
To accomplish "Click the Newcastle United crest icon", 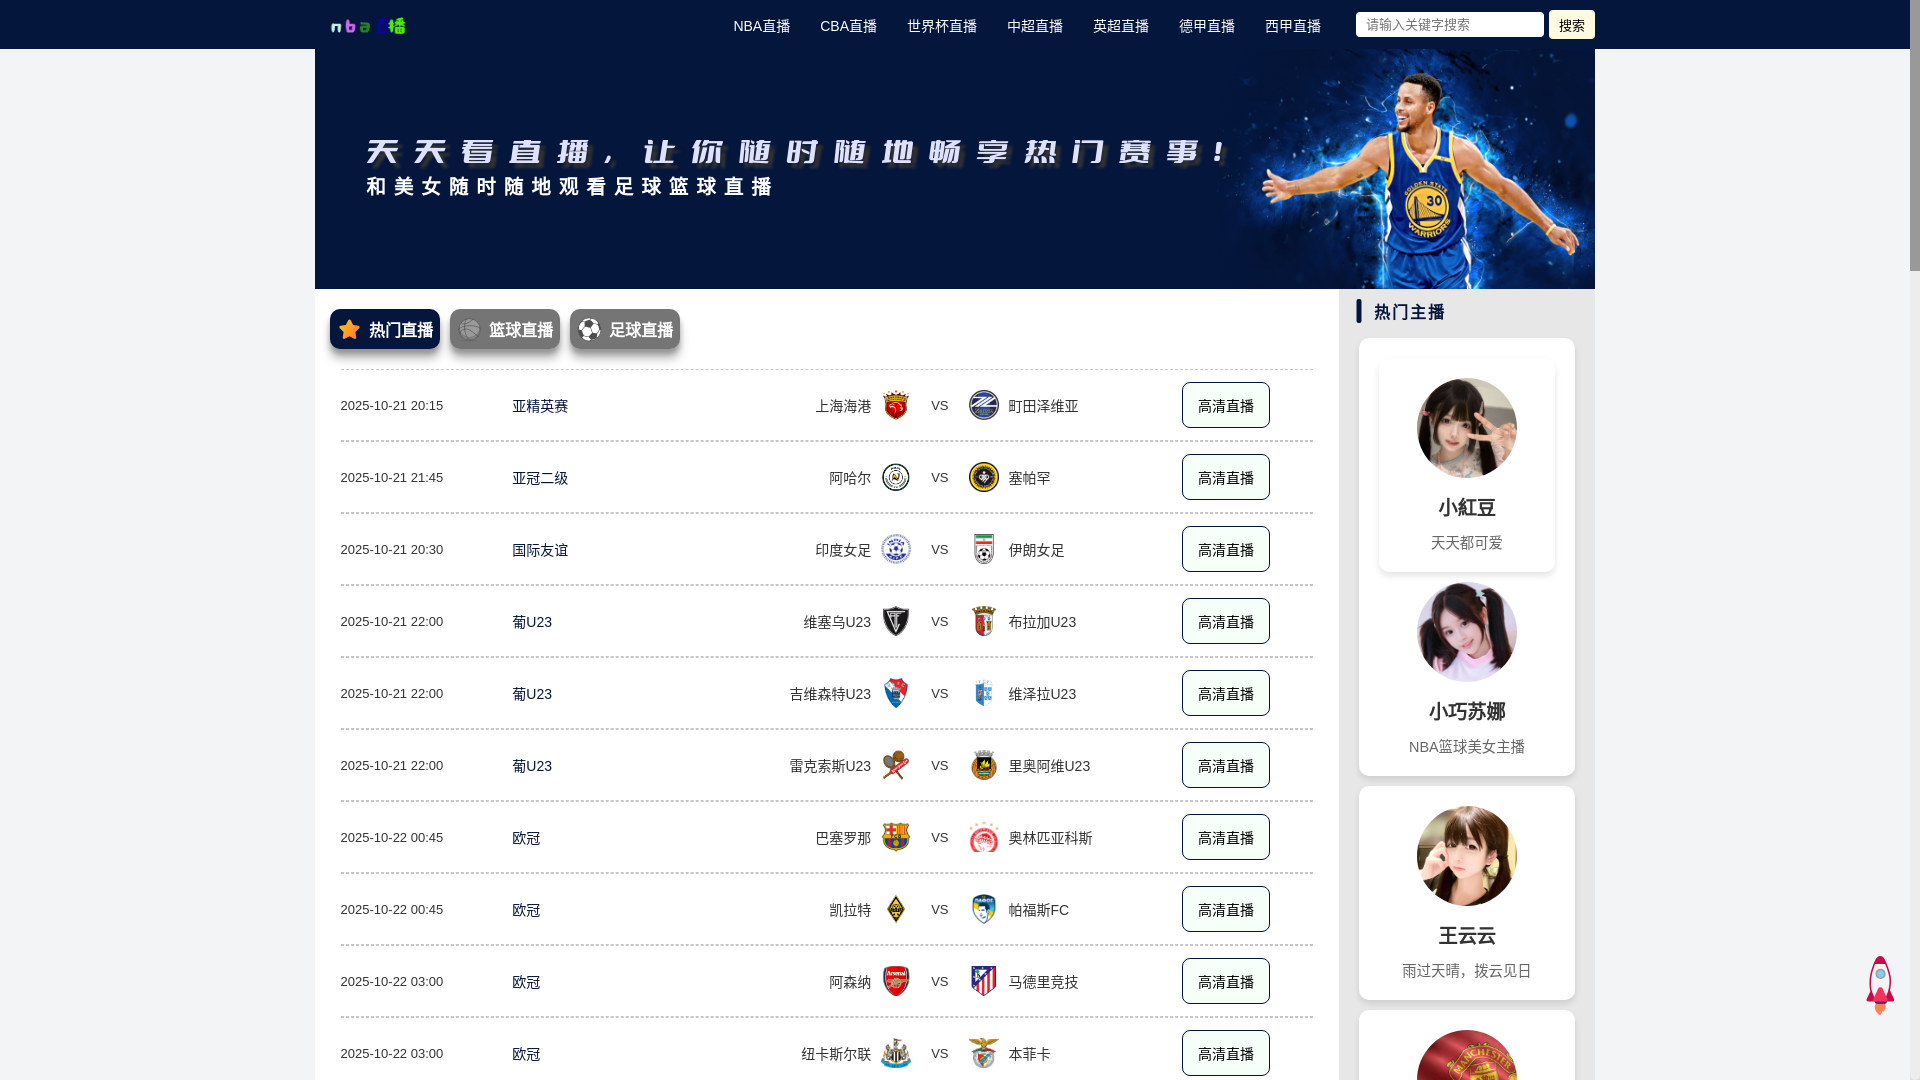I will (895, 1053).
